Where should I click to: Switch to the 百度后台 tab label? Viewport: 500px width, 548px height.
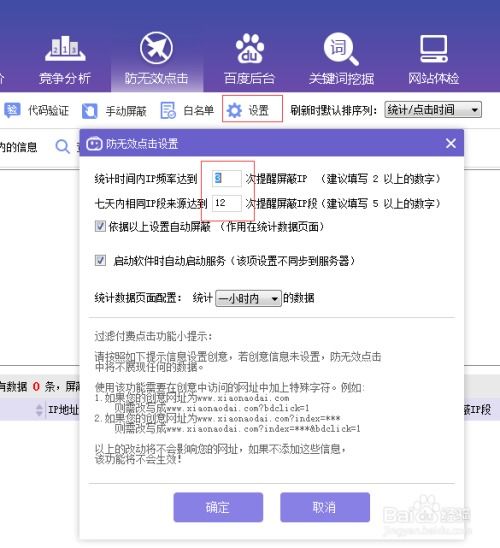click(249, 78)
